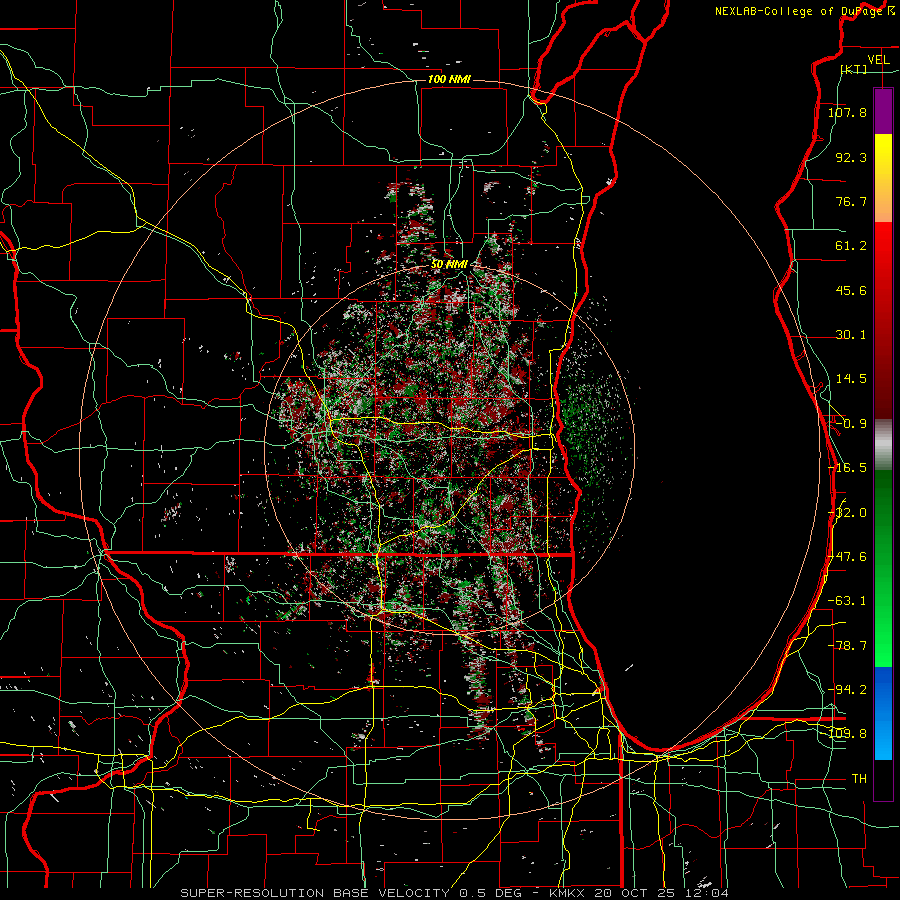Viewport: 900px width, 900px height.
Task: Select the -47.6 velocity scale value
Action: (x=847, y=557)
